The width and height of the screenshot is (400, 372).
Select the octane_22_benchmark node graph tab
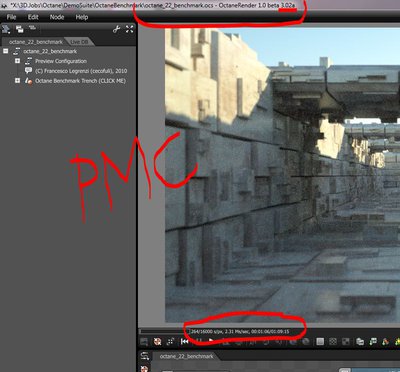[186, 356]
